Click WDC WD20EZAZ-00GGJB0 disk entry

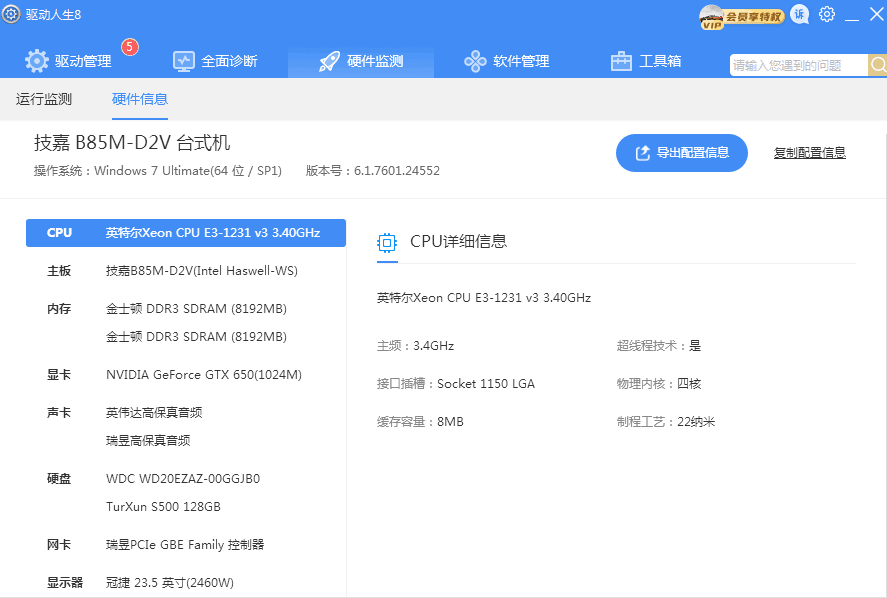pos(183,479)
